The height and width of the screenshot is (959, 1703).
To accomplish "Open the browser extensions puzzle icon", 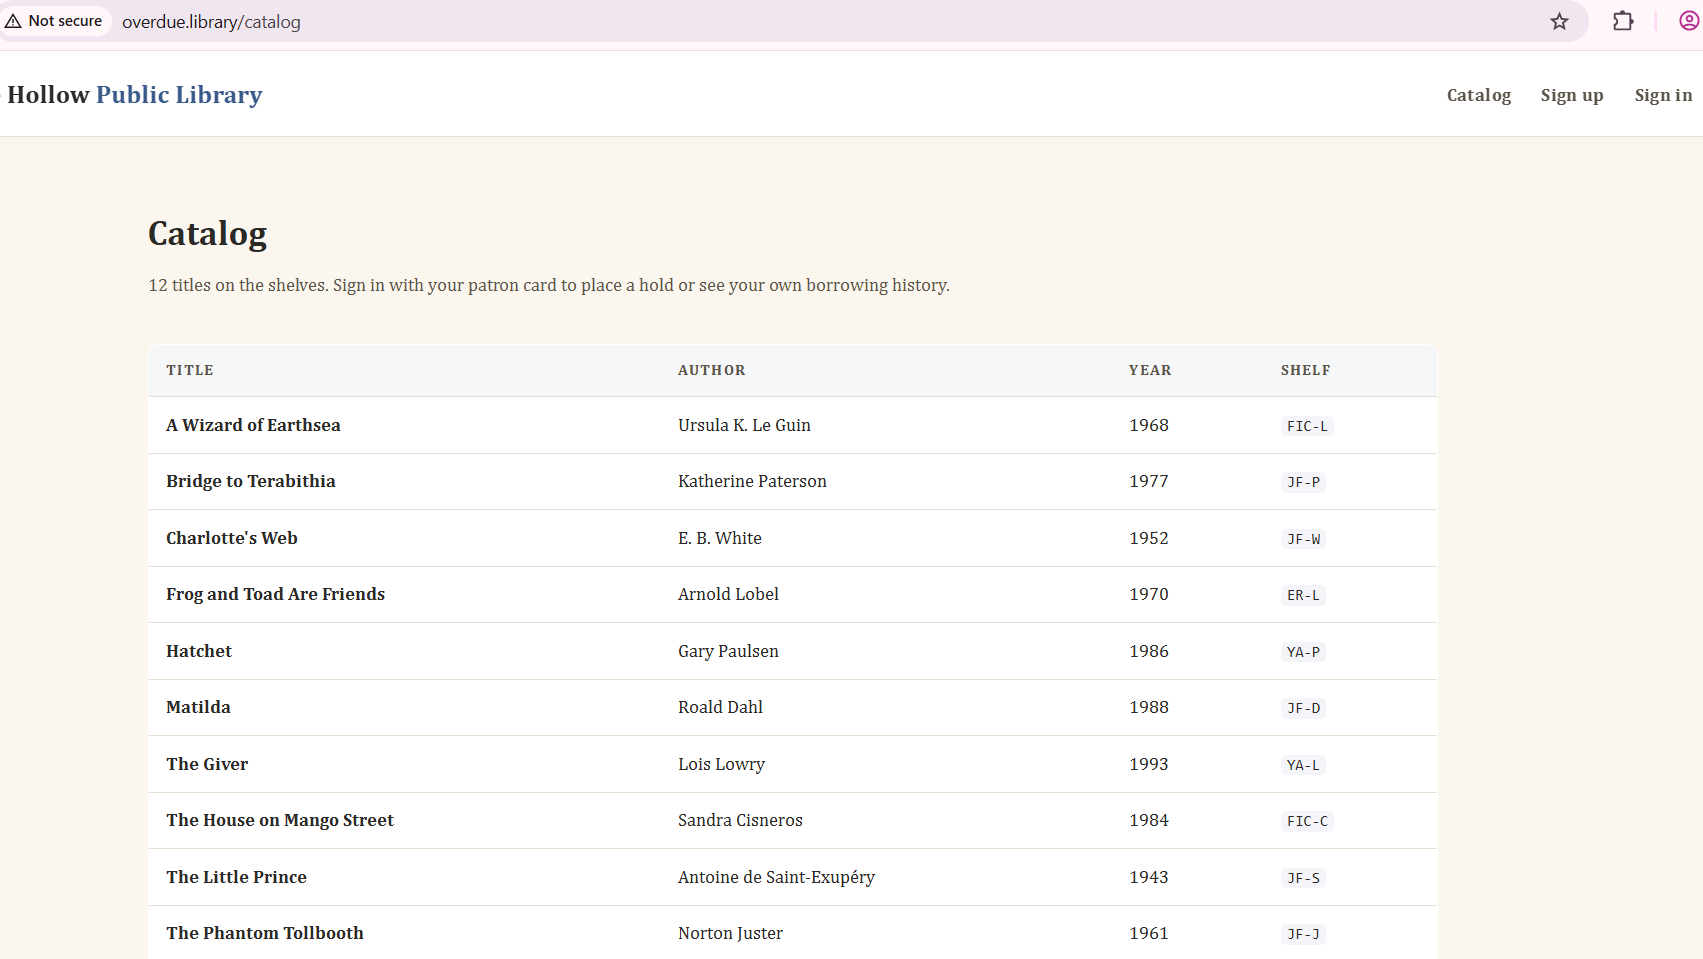I will (x=1623, y=21).
